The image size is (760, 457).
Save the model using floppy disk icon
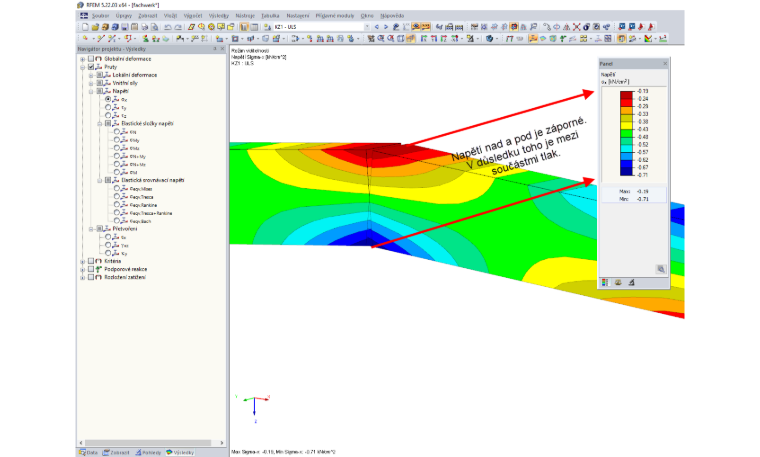125,27
